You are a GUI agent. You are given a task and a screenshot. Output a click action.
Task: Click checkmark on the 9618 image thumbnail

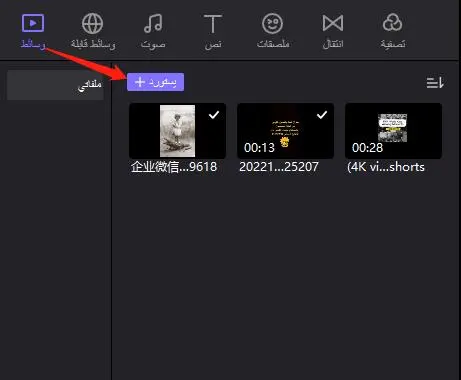pos(214,115)
